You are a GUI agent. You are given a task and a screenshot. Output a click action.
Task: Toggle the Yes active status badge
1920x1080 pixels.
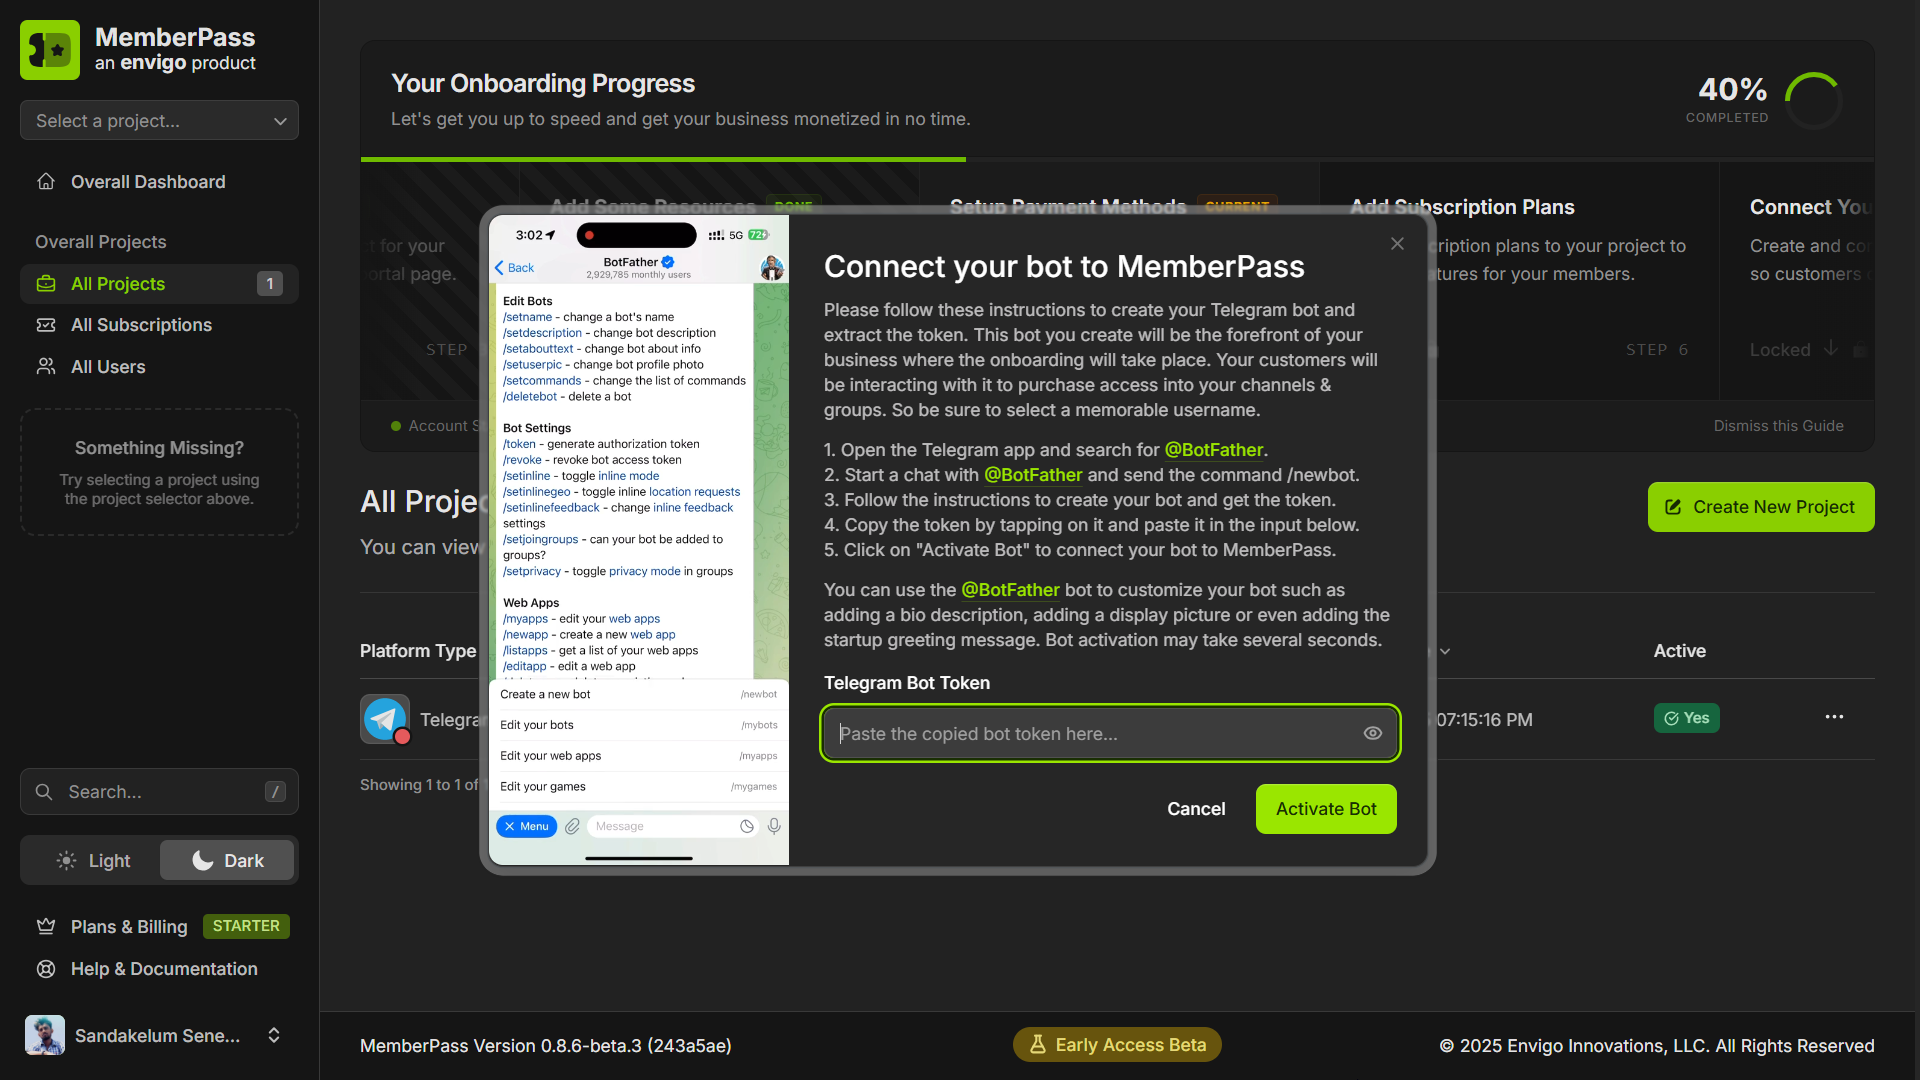pos(1686,718)
